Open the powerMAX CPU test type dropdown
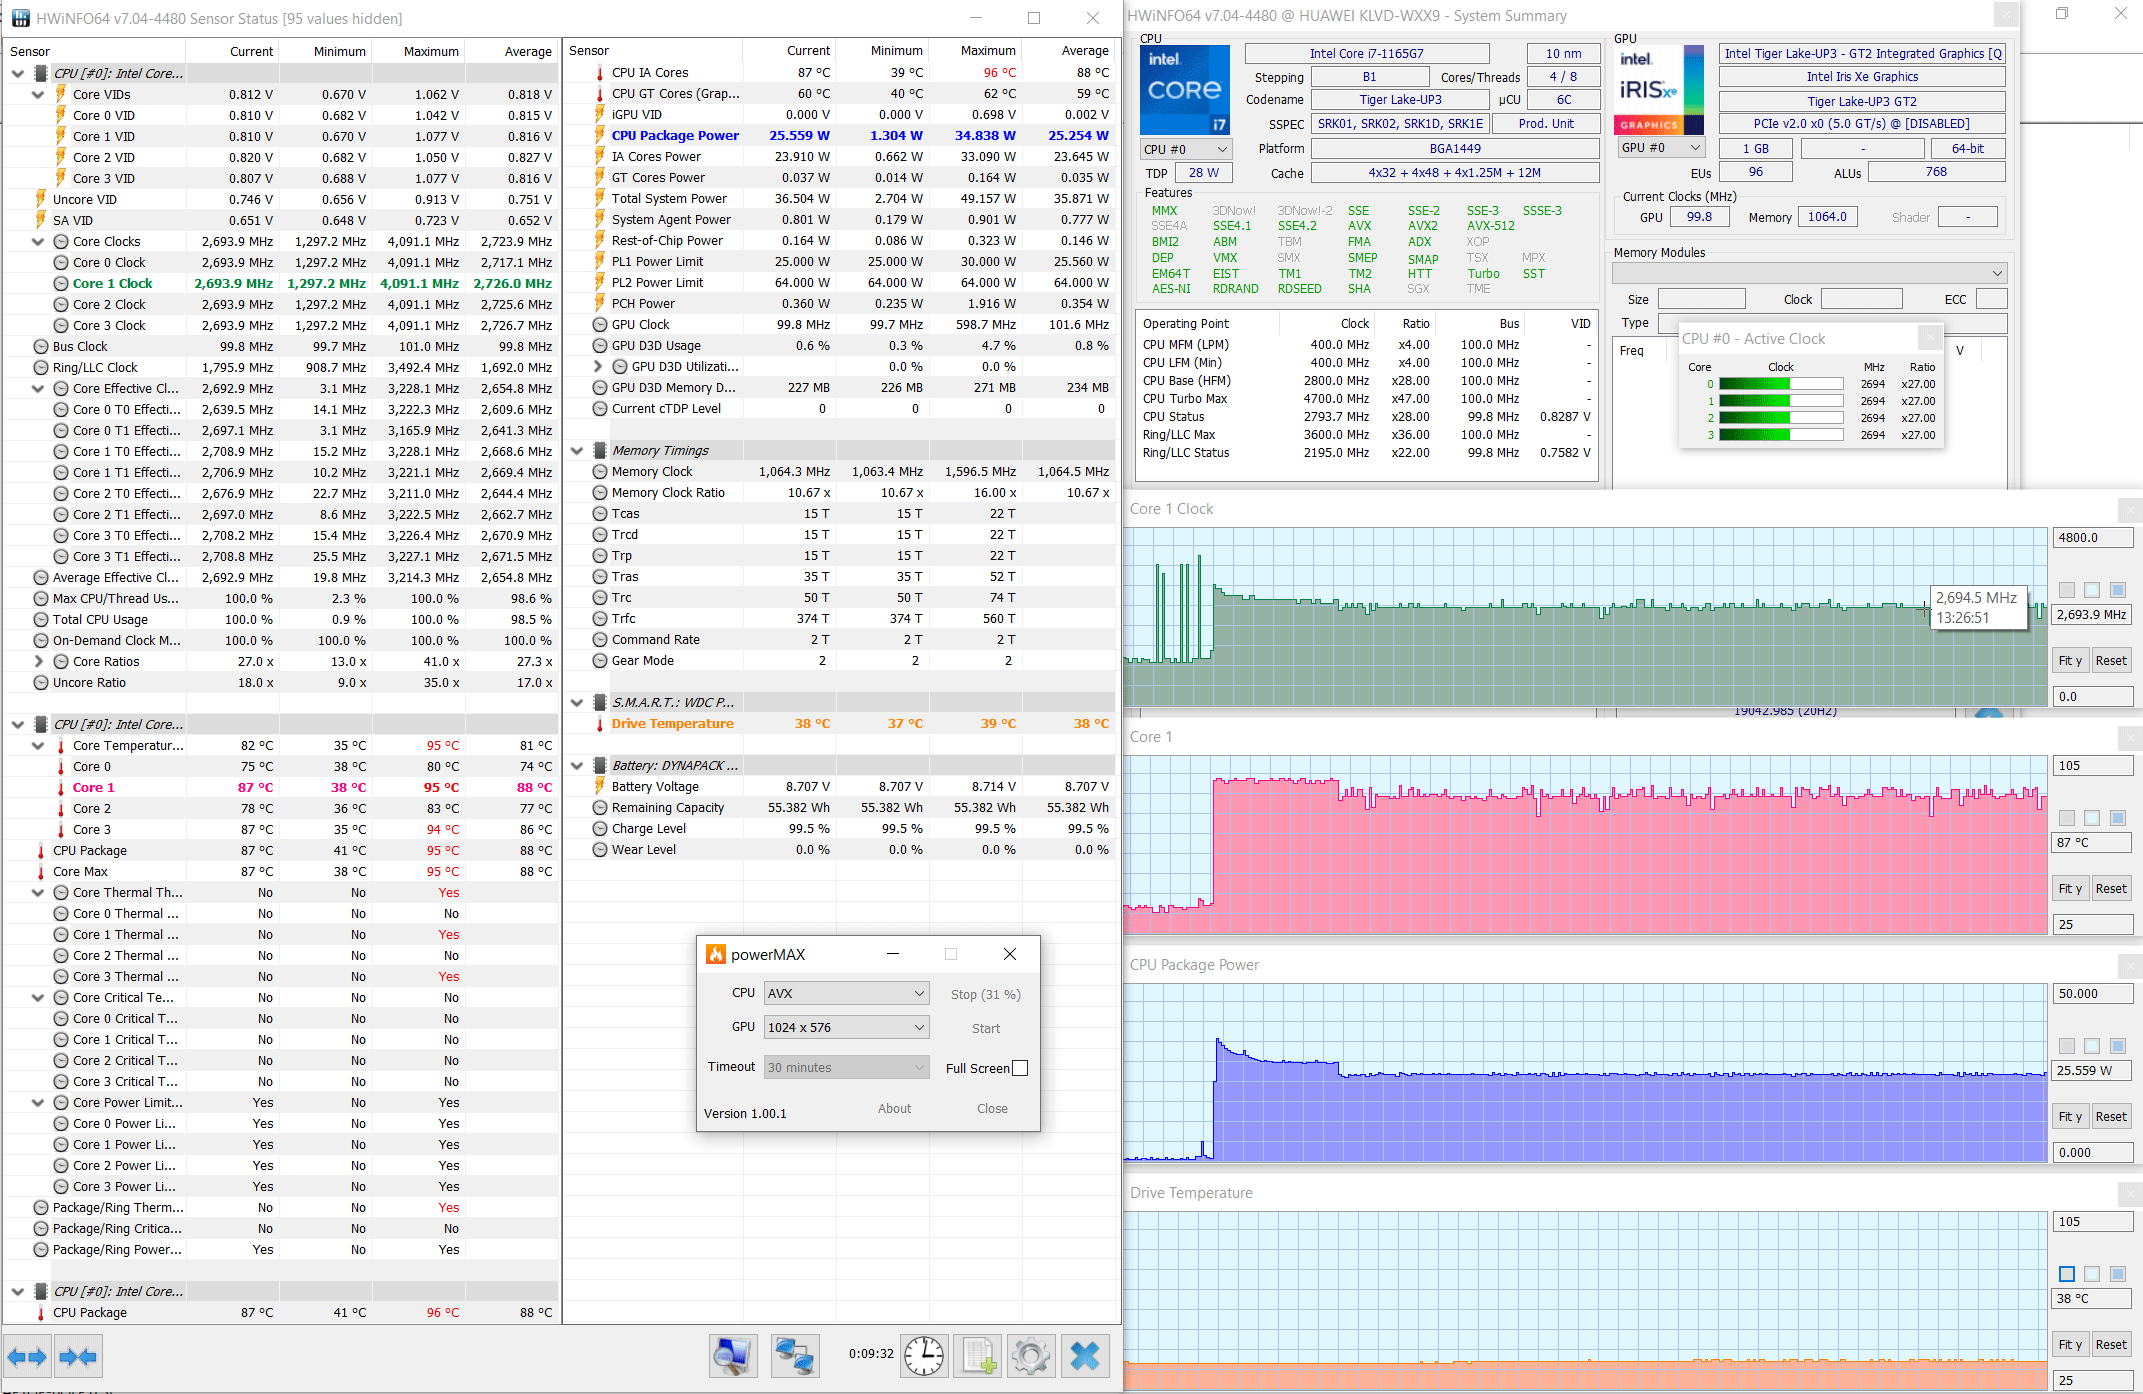Viewport: 2143px width, 1394px height. (x=846, y=993)
